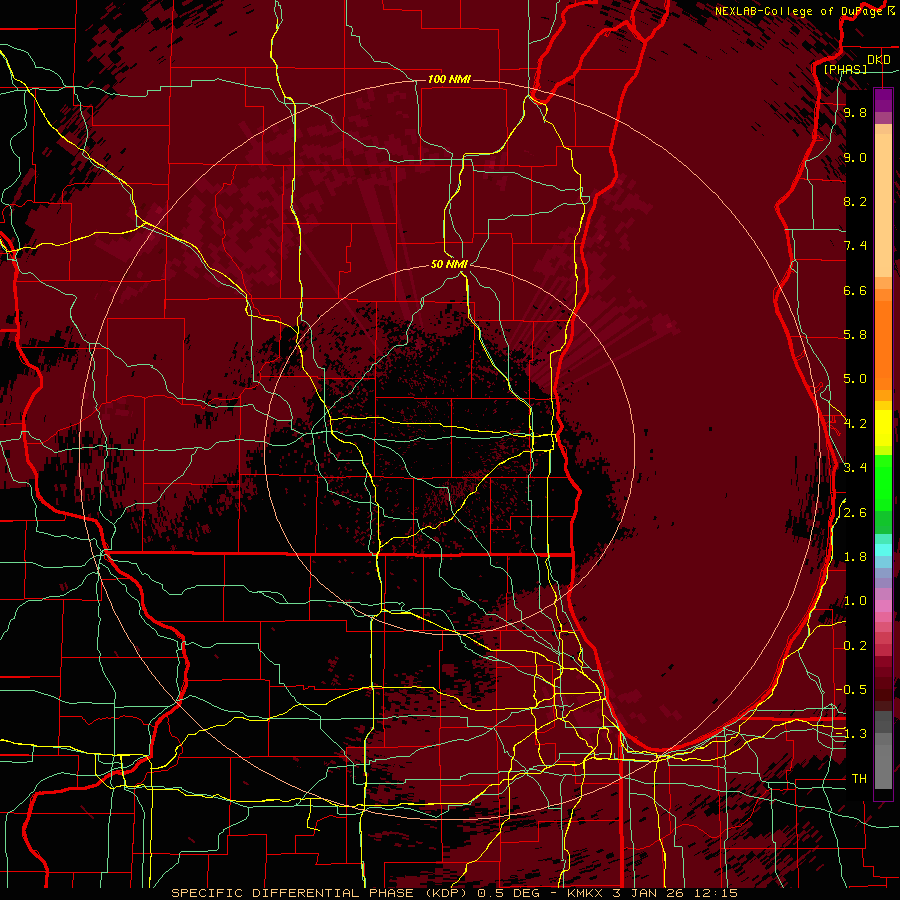
Task: Click the [PHAS] label above the color scale
Action: point(845,69)
